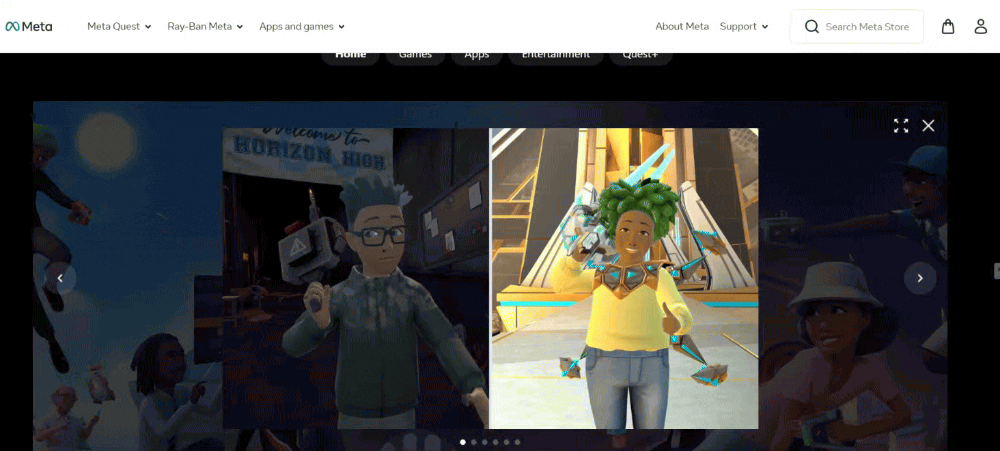Click the search magnifier icon
Image resolution: width=1000 pixels, height=451 pixels.
[x=811, y=27]
